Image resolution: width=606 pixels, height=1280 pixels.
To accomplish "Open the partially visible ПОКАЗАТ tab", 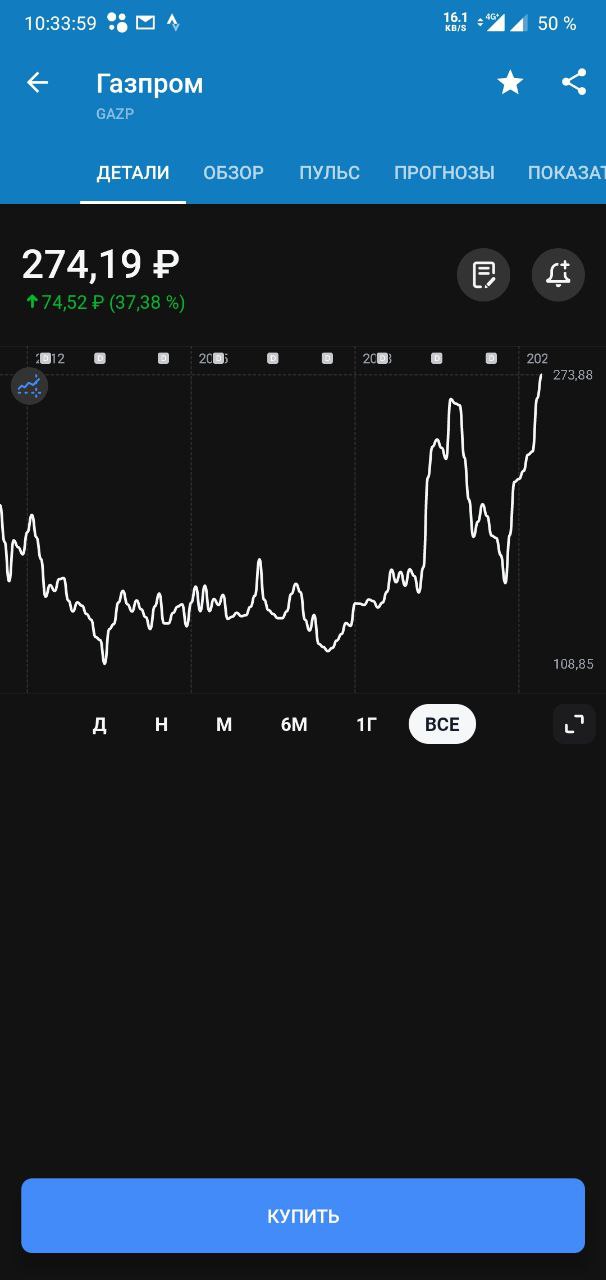I will click(567, 173).
